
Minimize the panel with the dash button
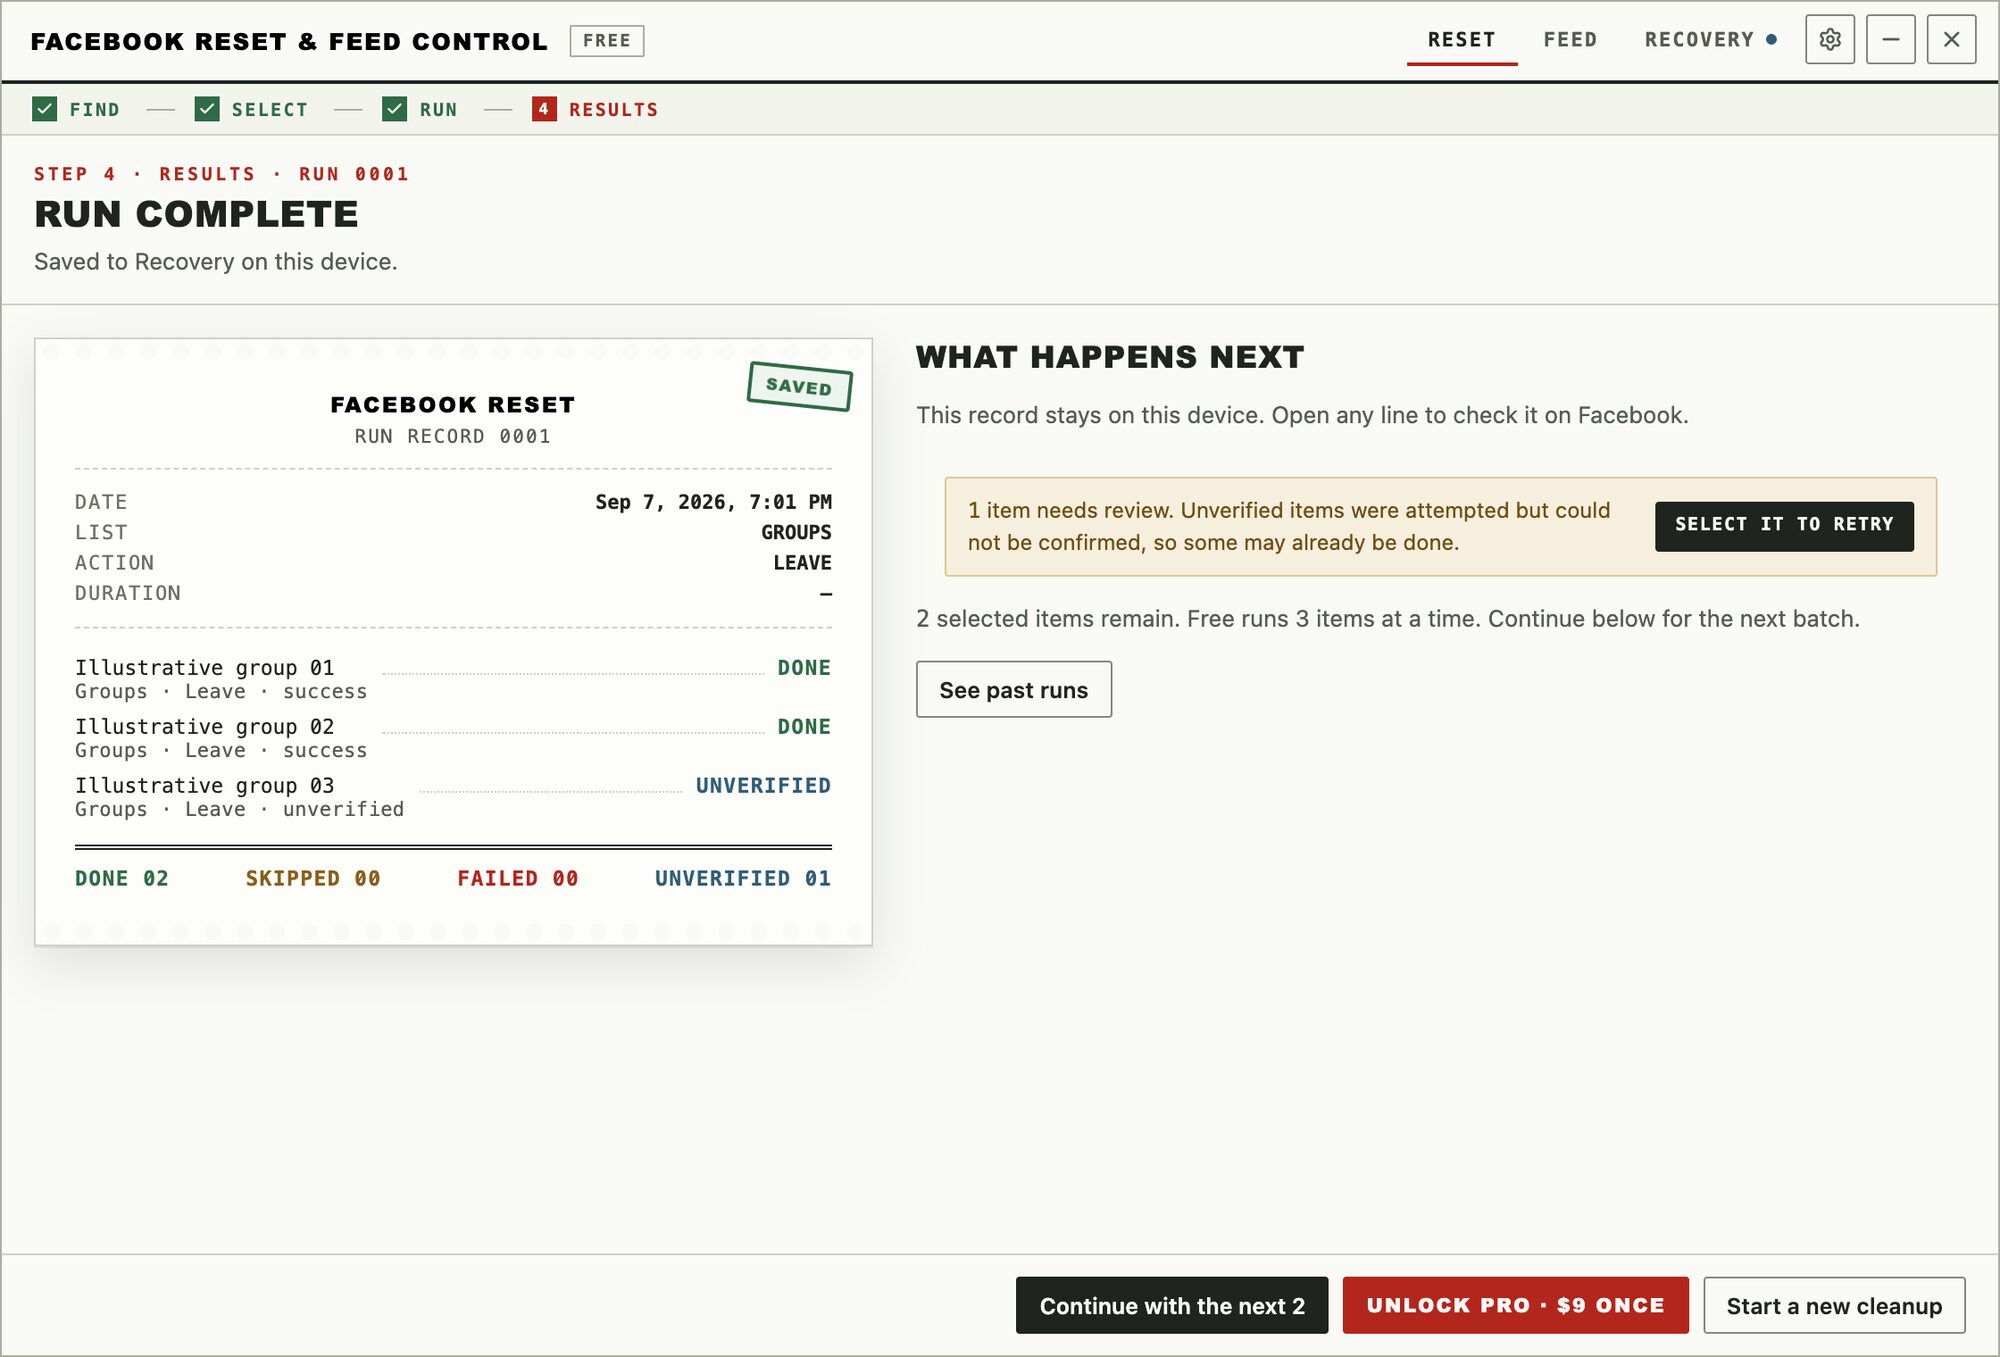click(1890, 40)
